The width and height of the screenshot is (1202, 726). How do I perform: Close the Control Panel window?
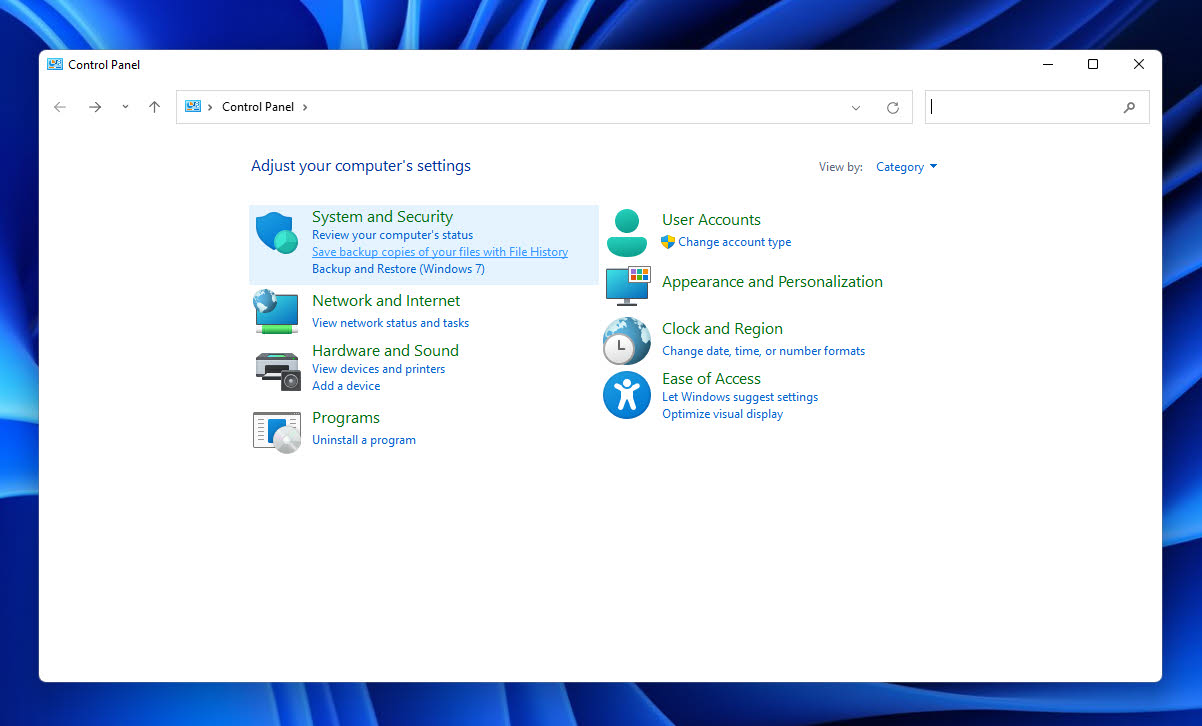1139,64
